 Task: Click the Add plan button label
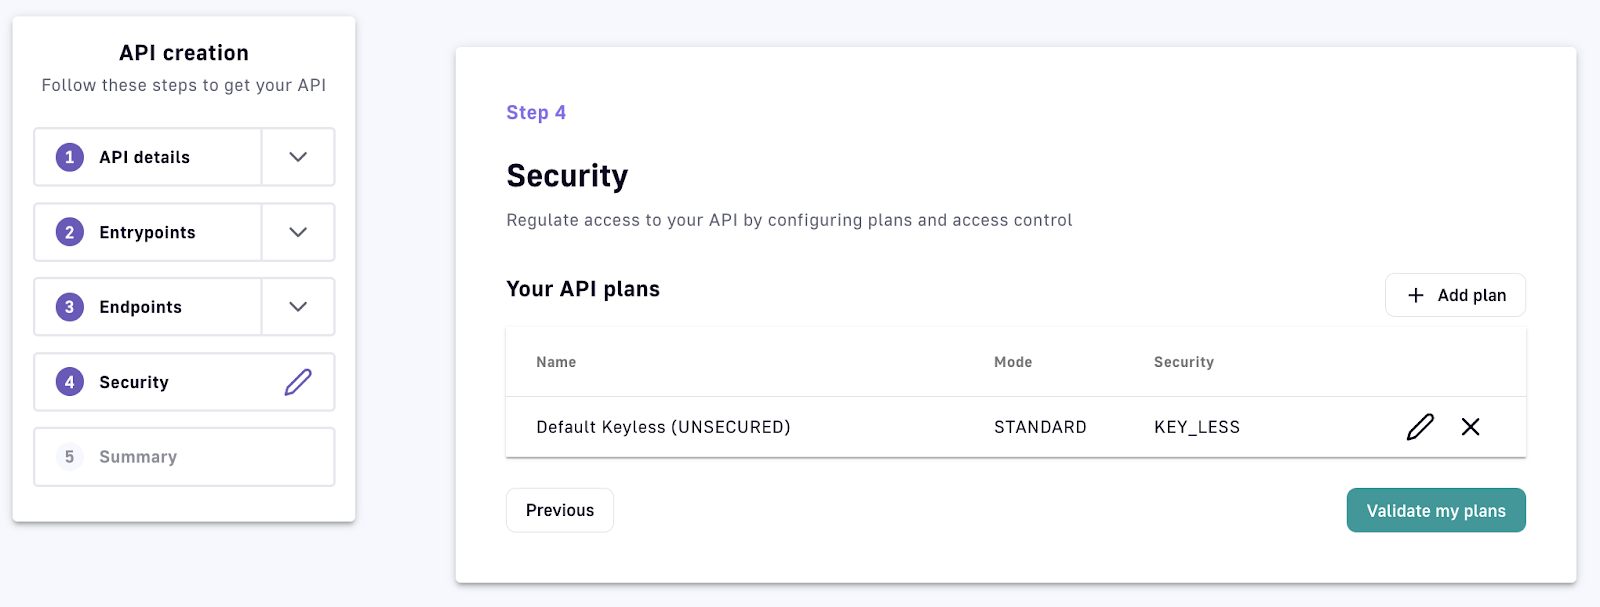tap(1472, 295)
